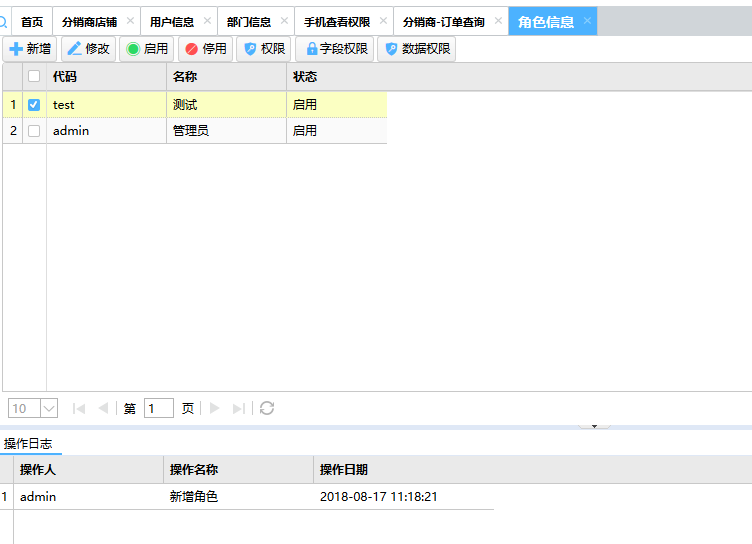Open 数据权限 data permissions button

click(x=416, y=49)
